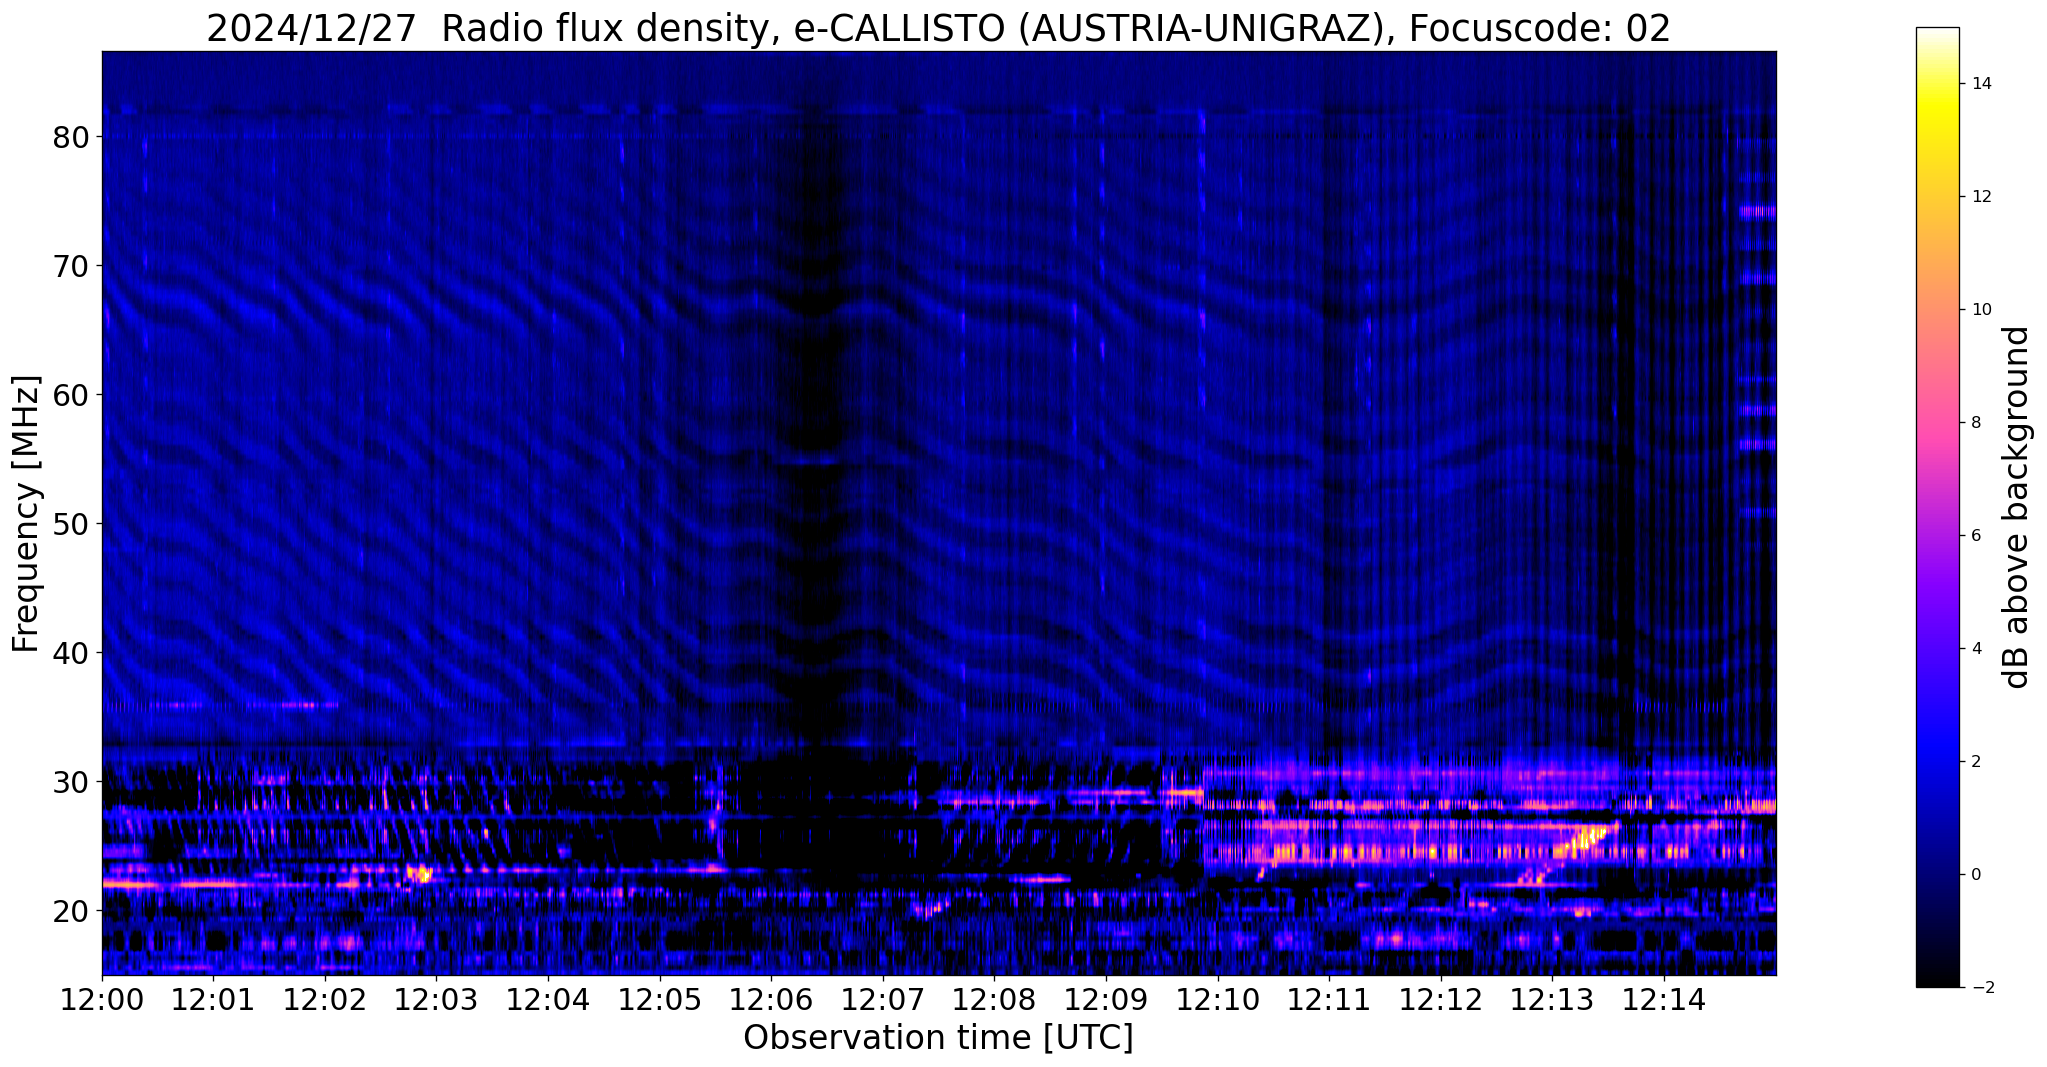
Task: Click the 50 MHz frequency tick label
Action: pyautogui.click(x=70, y=524)
